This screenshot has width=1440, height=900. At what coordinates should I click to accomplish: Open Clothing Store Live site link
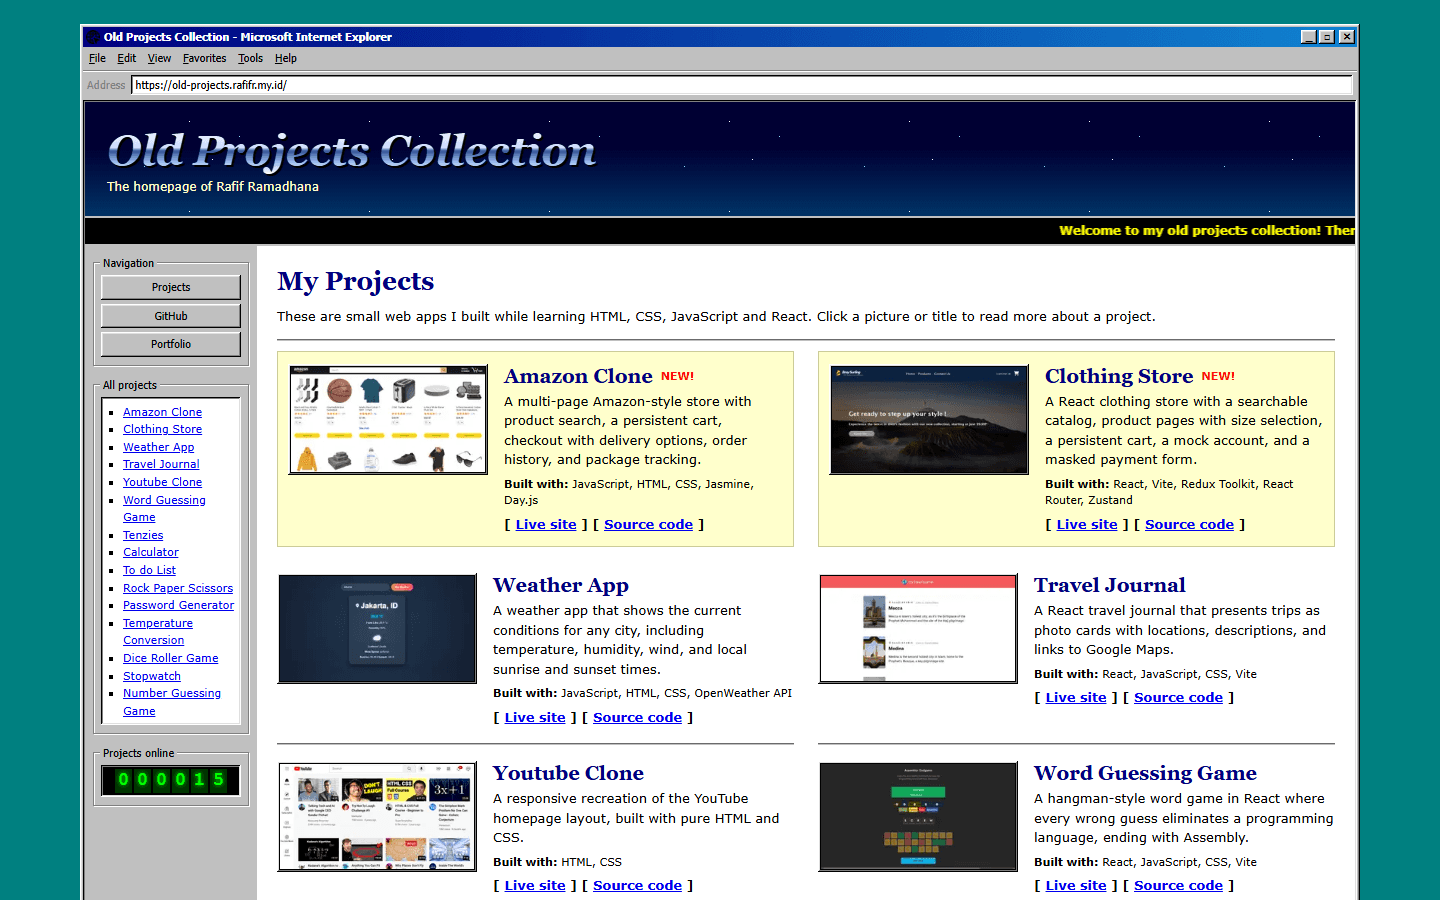click(1087, 524)
